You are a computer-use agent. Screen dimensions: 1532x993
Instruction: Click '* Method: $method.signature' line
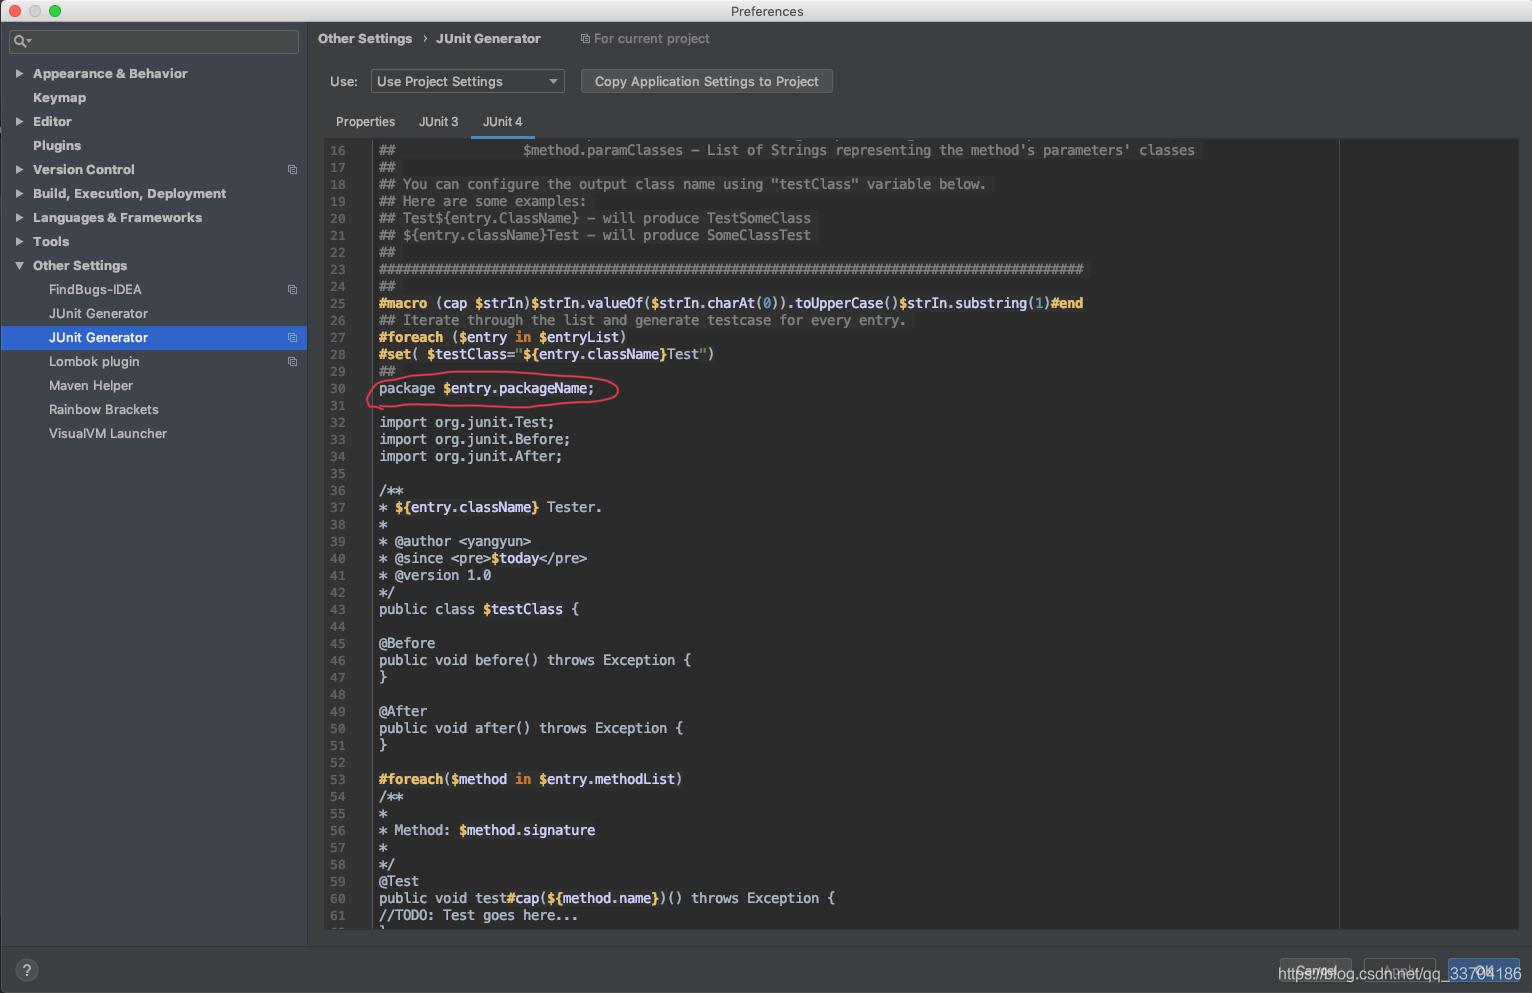[487, 831]
